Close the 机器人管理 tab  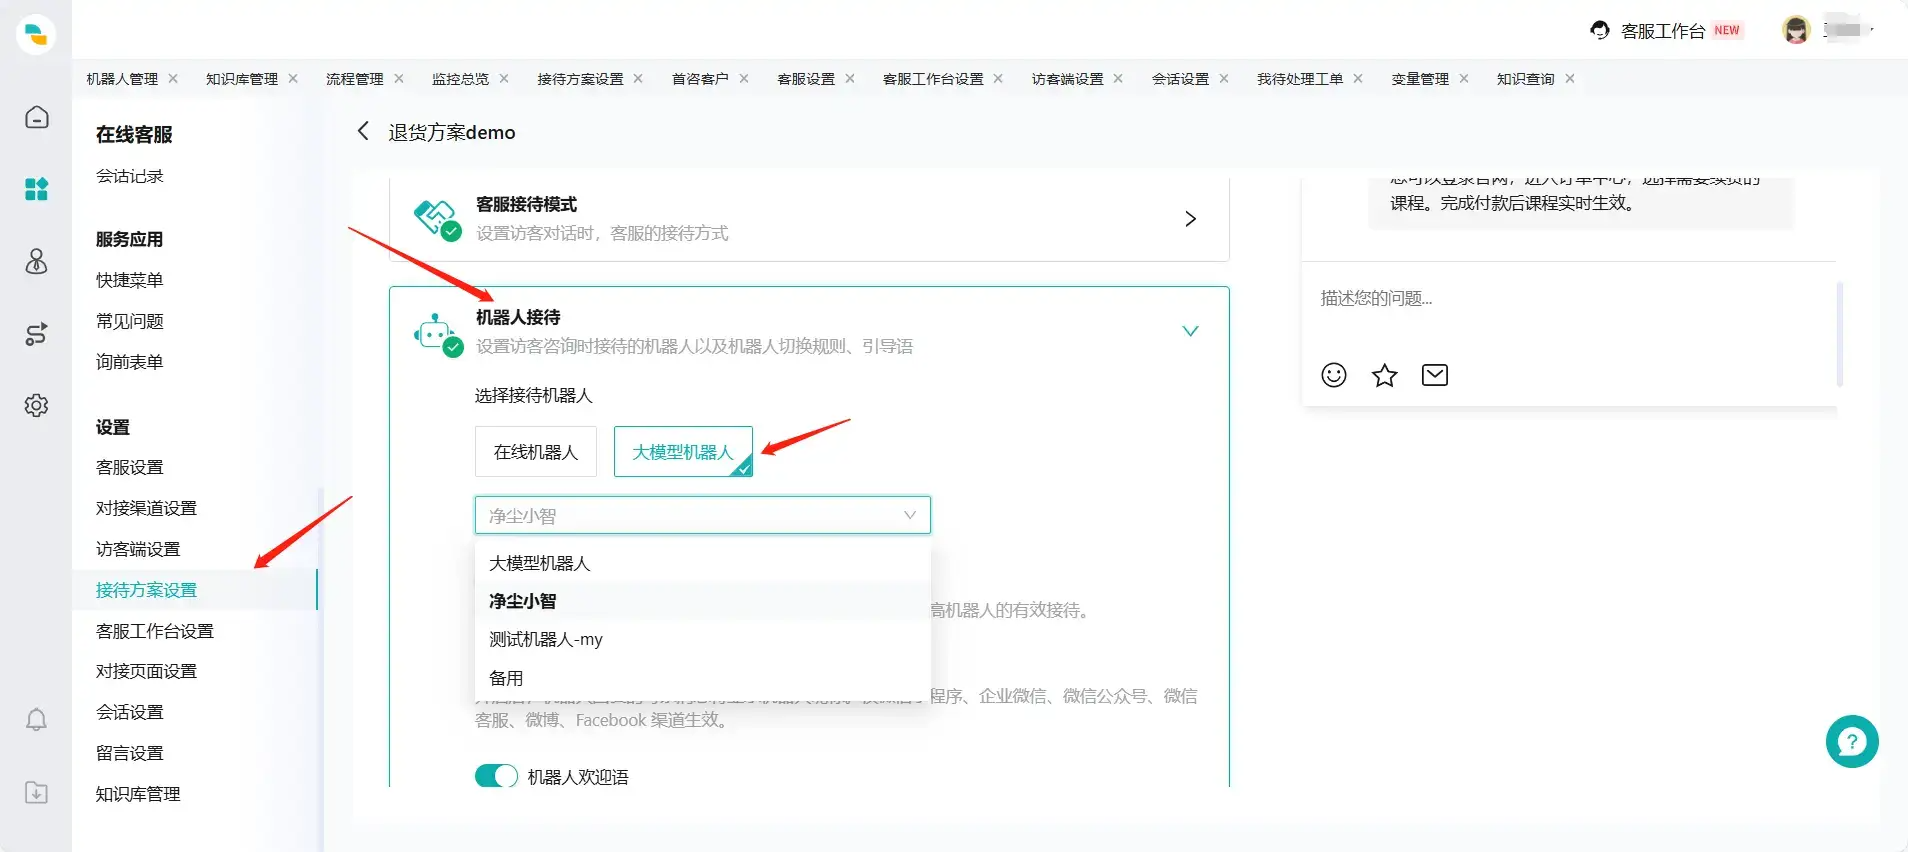[173, 78]
